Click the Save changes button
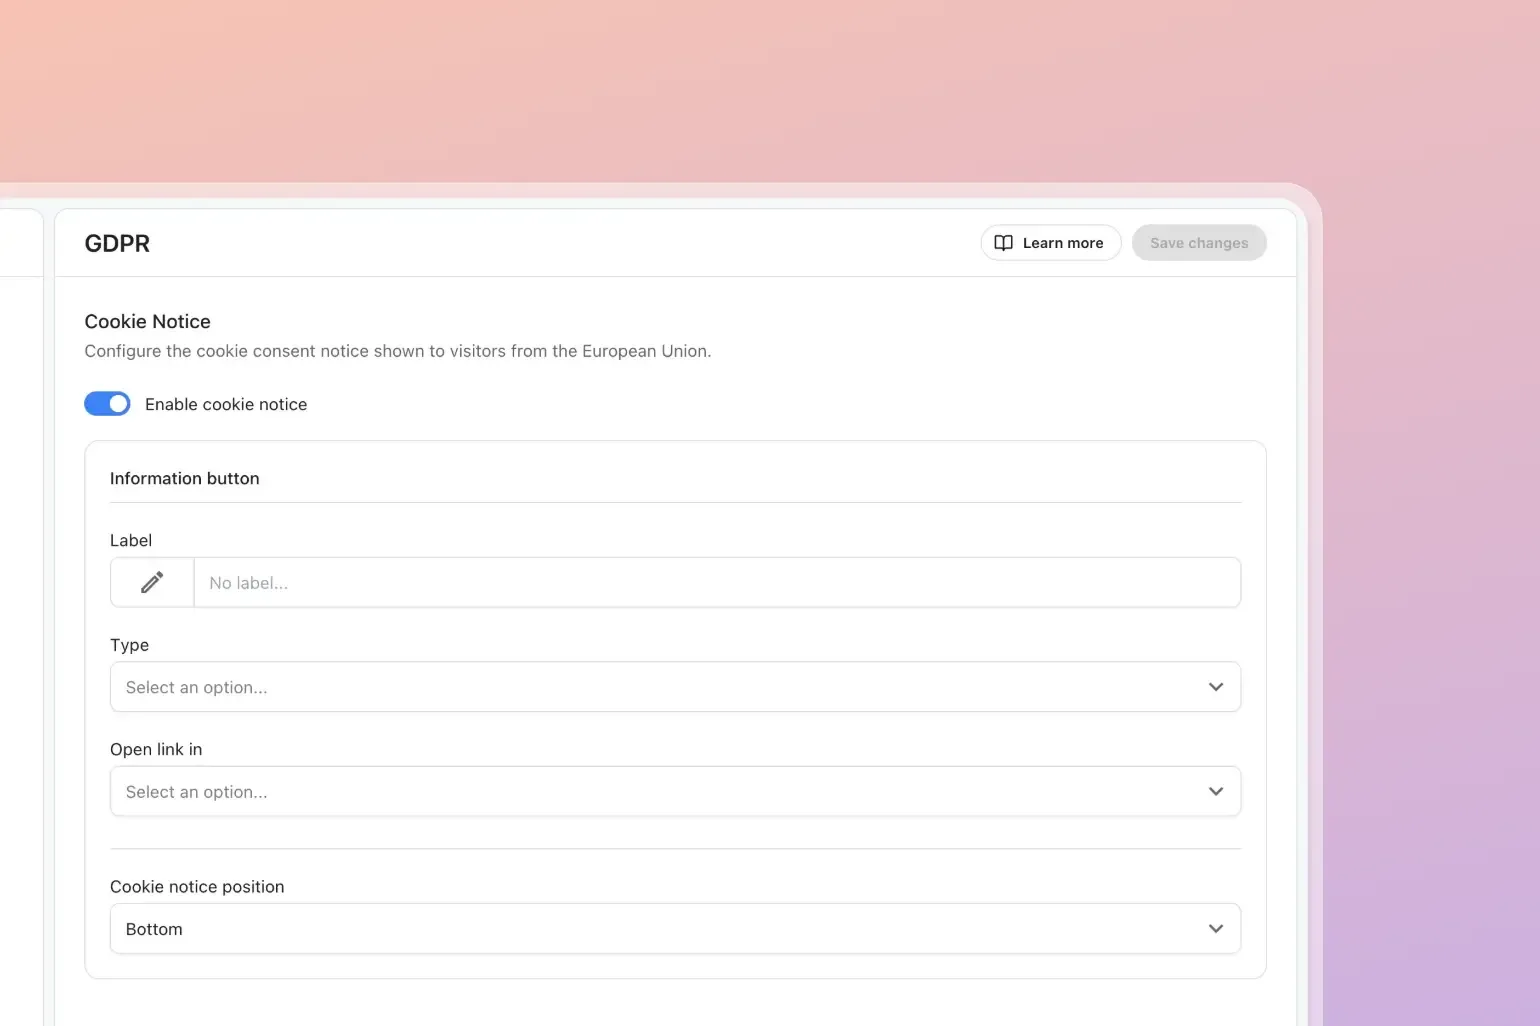1540x1026 pixels. tap(1199, 243)
